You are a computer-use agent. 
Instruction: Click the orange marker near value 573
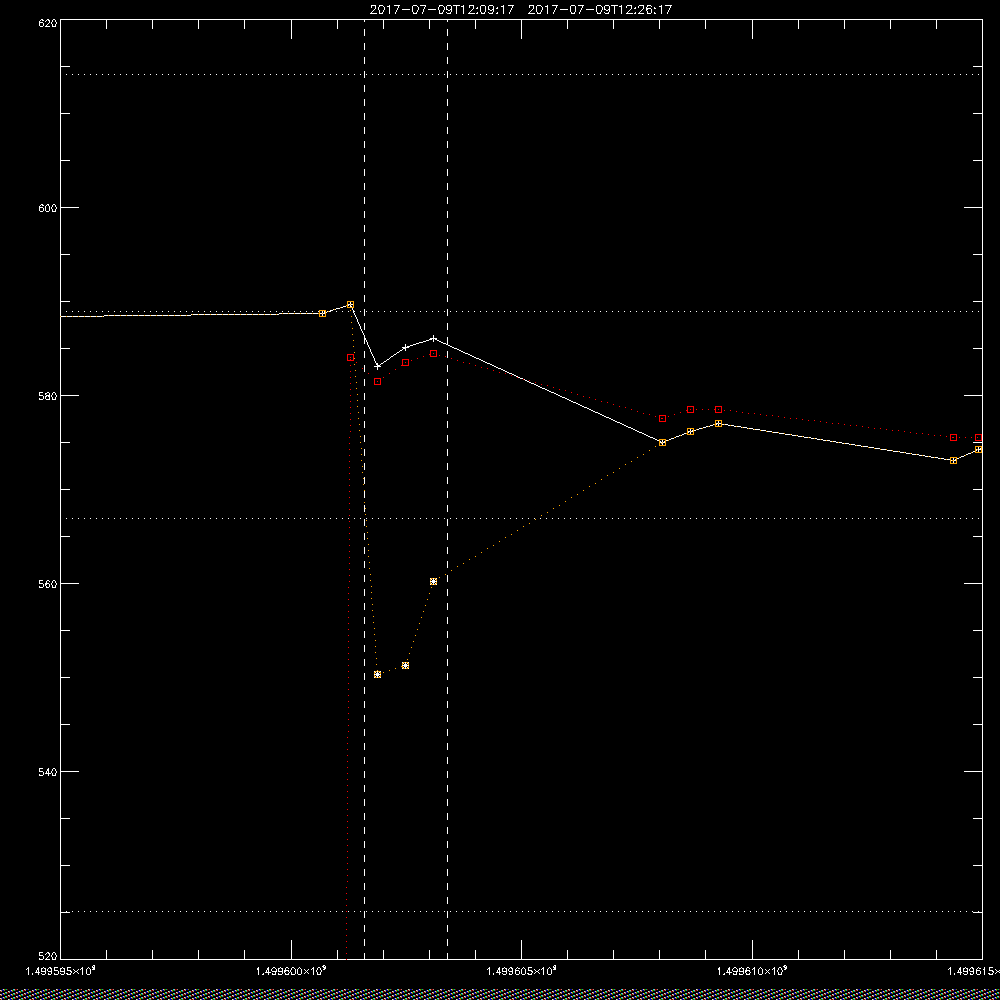953,460
